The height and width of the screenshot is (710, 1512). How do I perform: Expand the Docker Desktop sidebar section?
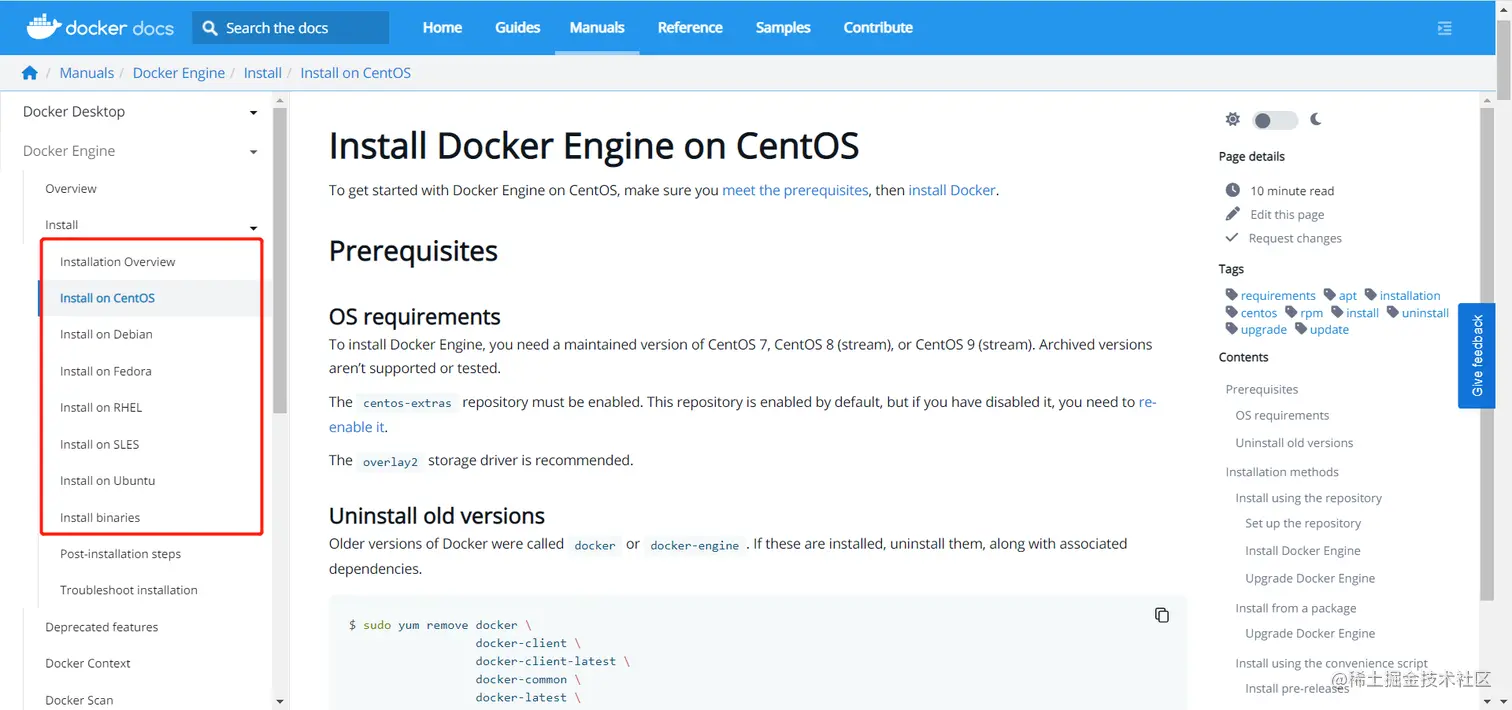point(253,113)
